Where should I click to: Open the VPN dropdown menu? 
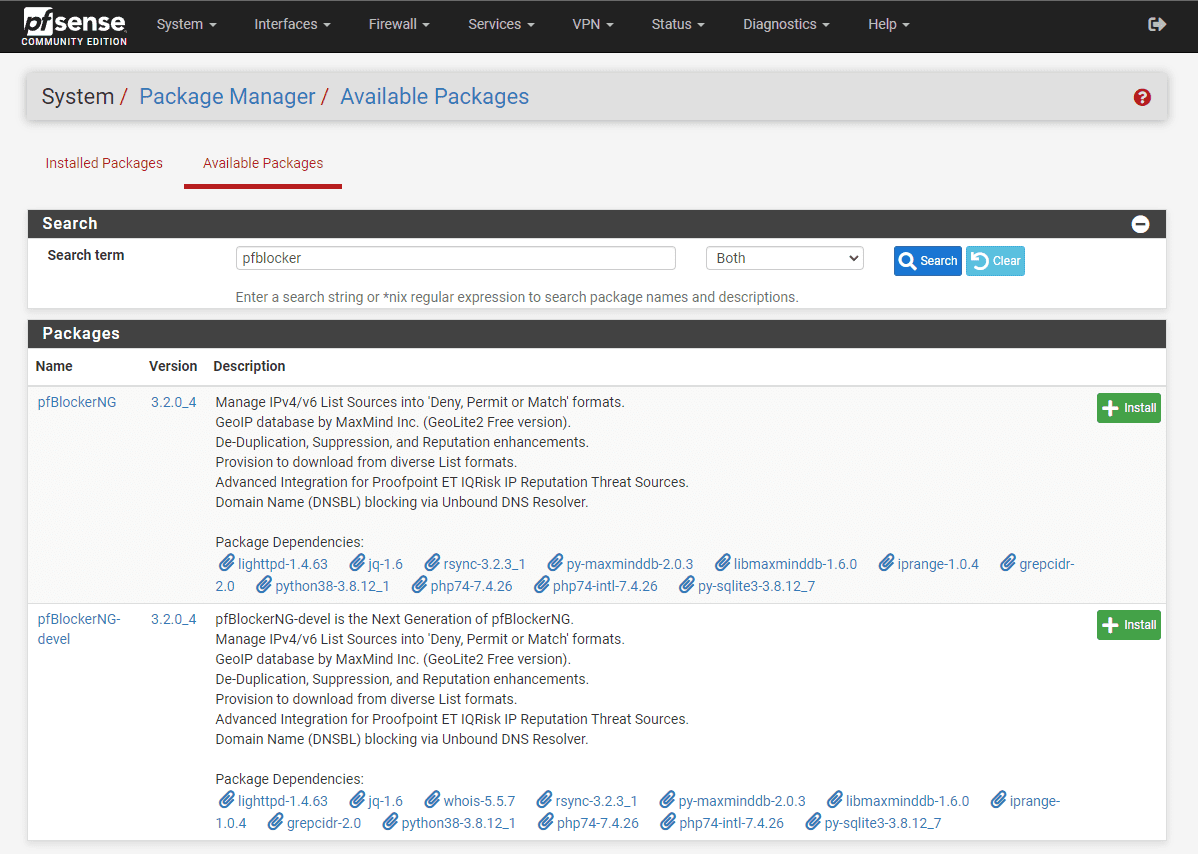(593, 24)
